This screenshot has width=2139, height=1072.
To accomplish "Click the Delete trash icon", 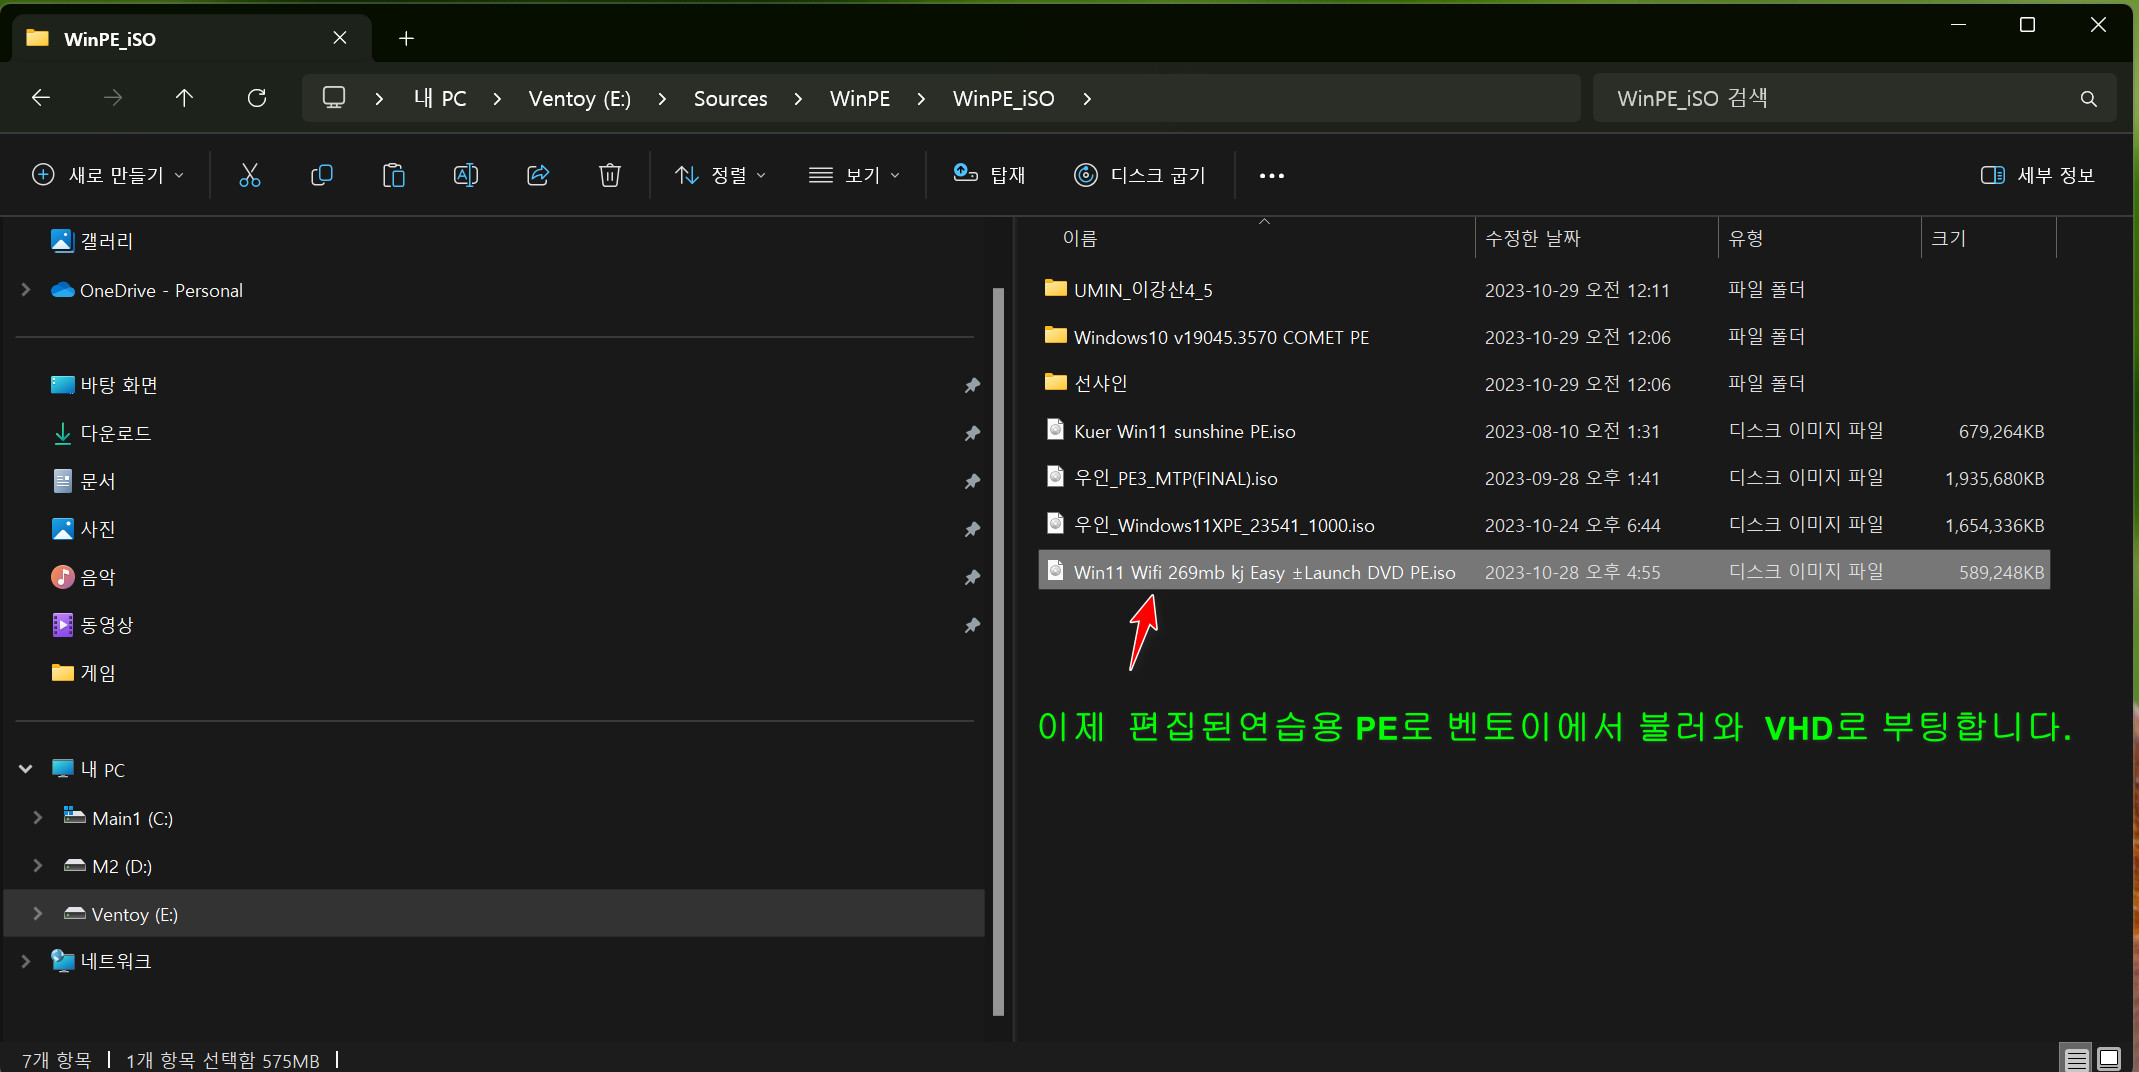I will pyautogui.click(x=610, y=175).
